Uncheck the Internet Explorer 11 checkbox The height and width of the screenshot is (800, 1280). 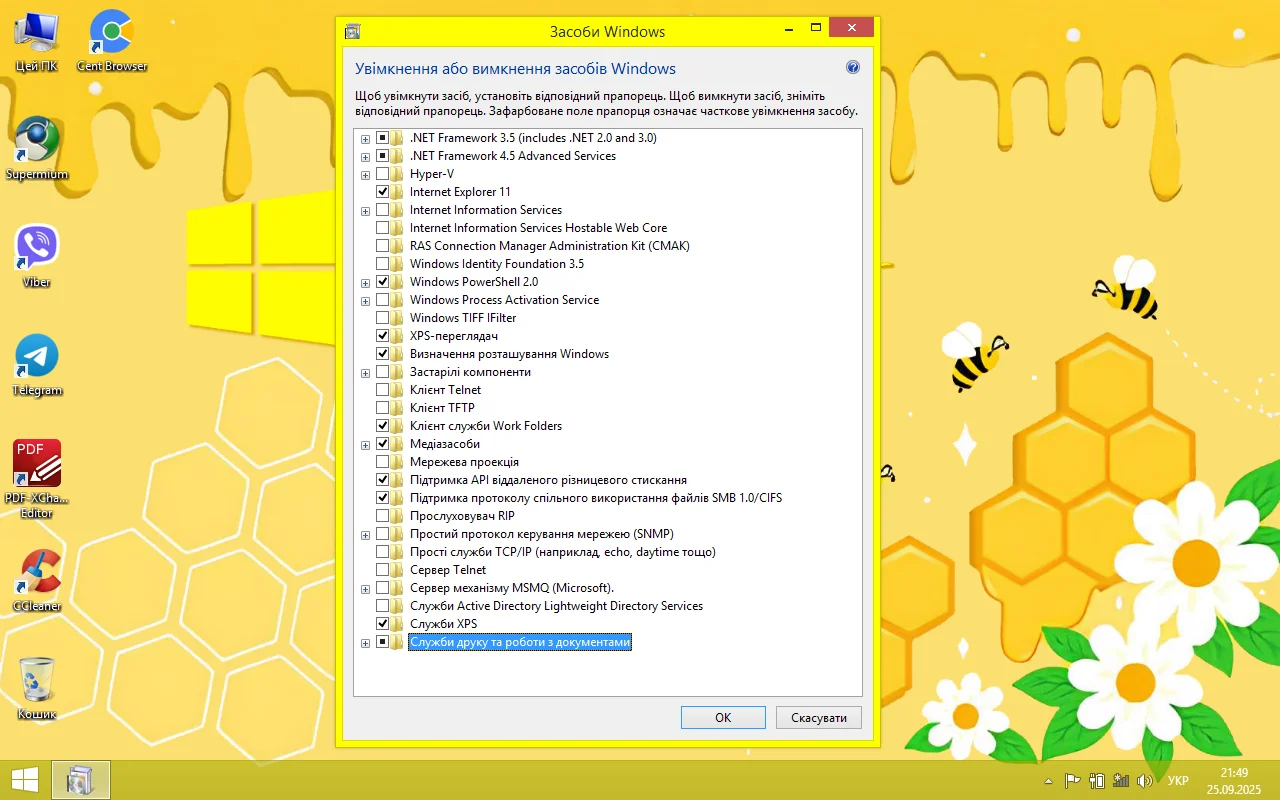tap(382, 192)
